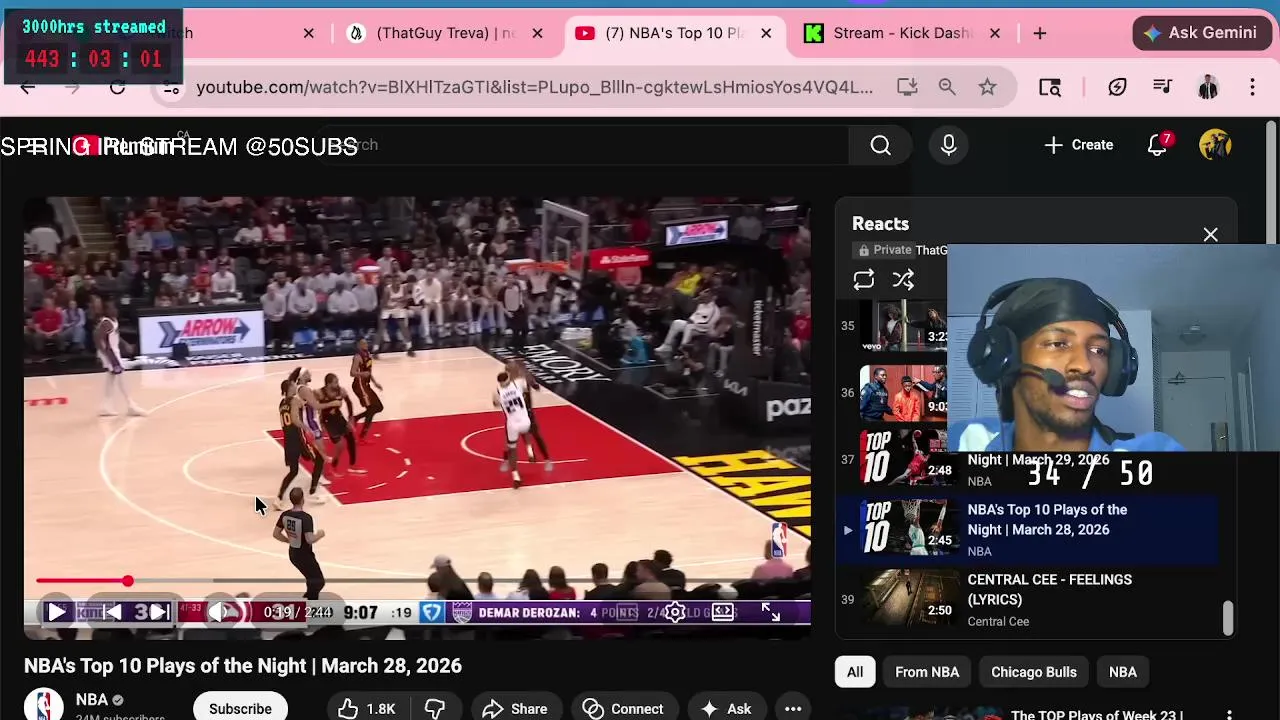Open The TOP Plays of Week 23 video

(1097, 714)
